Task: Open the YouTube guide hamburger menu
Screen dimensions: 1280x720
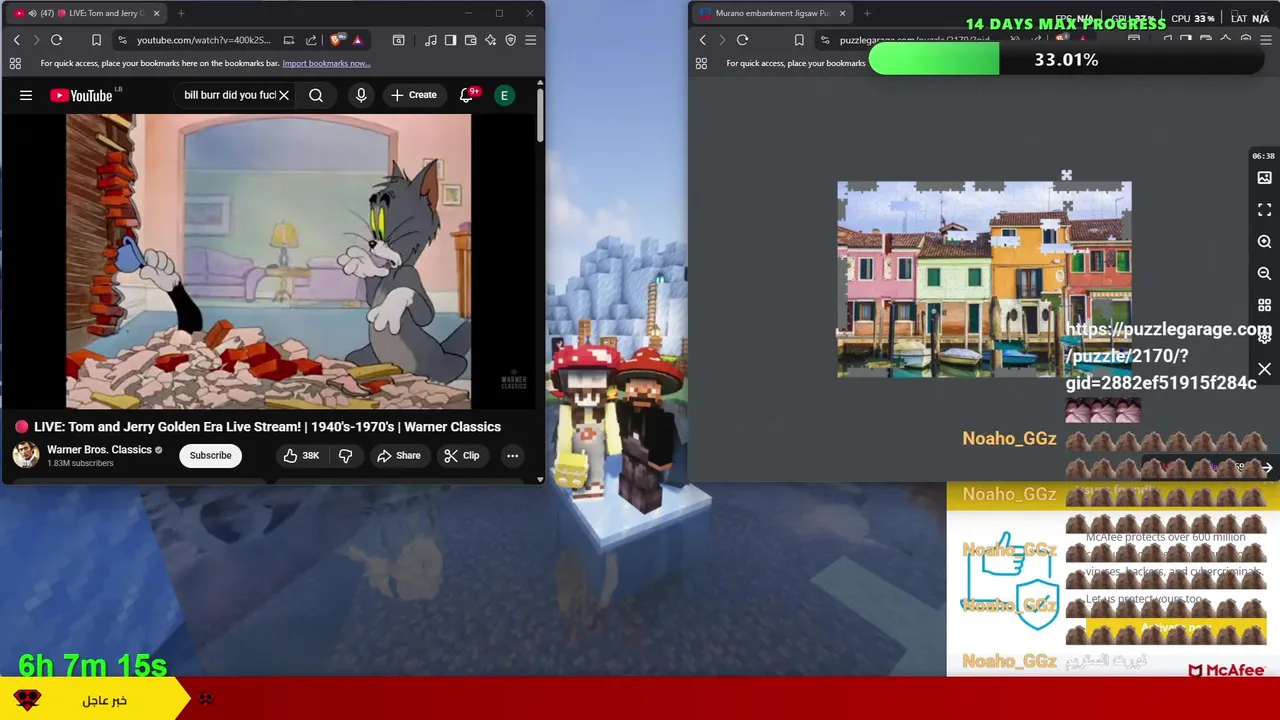Action: 26,95
